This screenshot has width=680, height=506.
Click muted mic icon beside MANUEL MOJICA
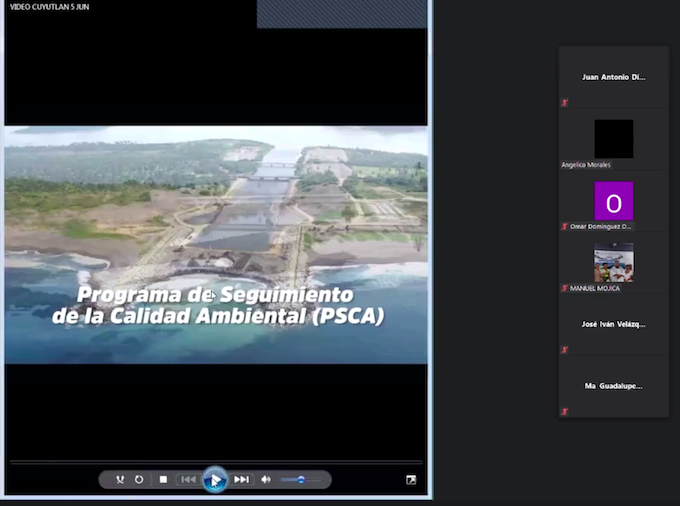point(564,288)
